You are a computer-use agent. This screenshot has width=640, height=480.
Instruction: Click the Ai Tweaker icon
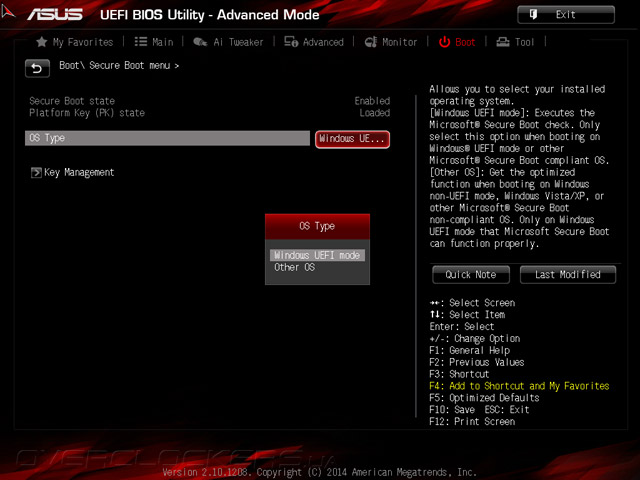pyautogui.click(x=200, y=42)
